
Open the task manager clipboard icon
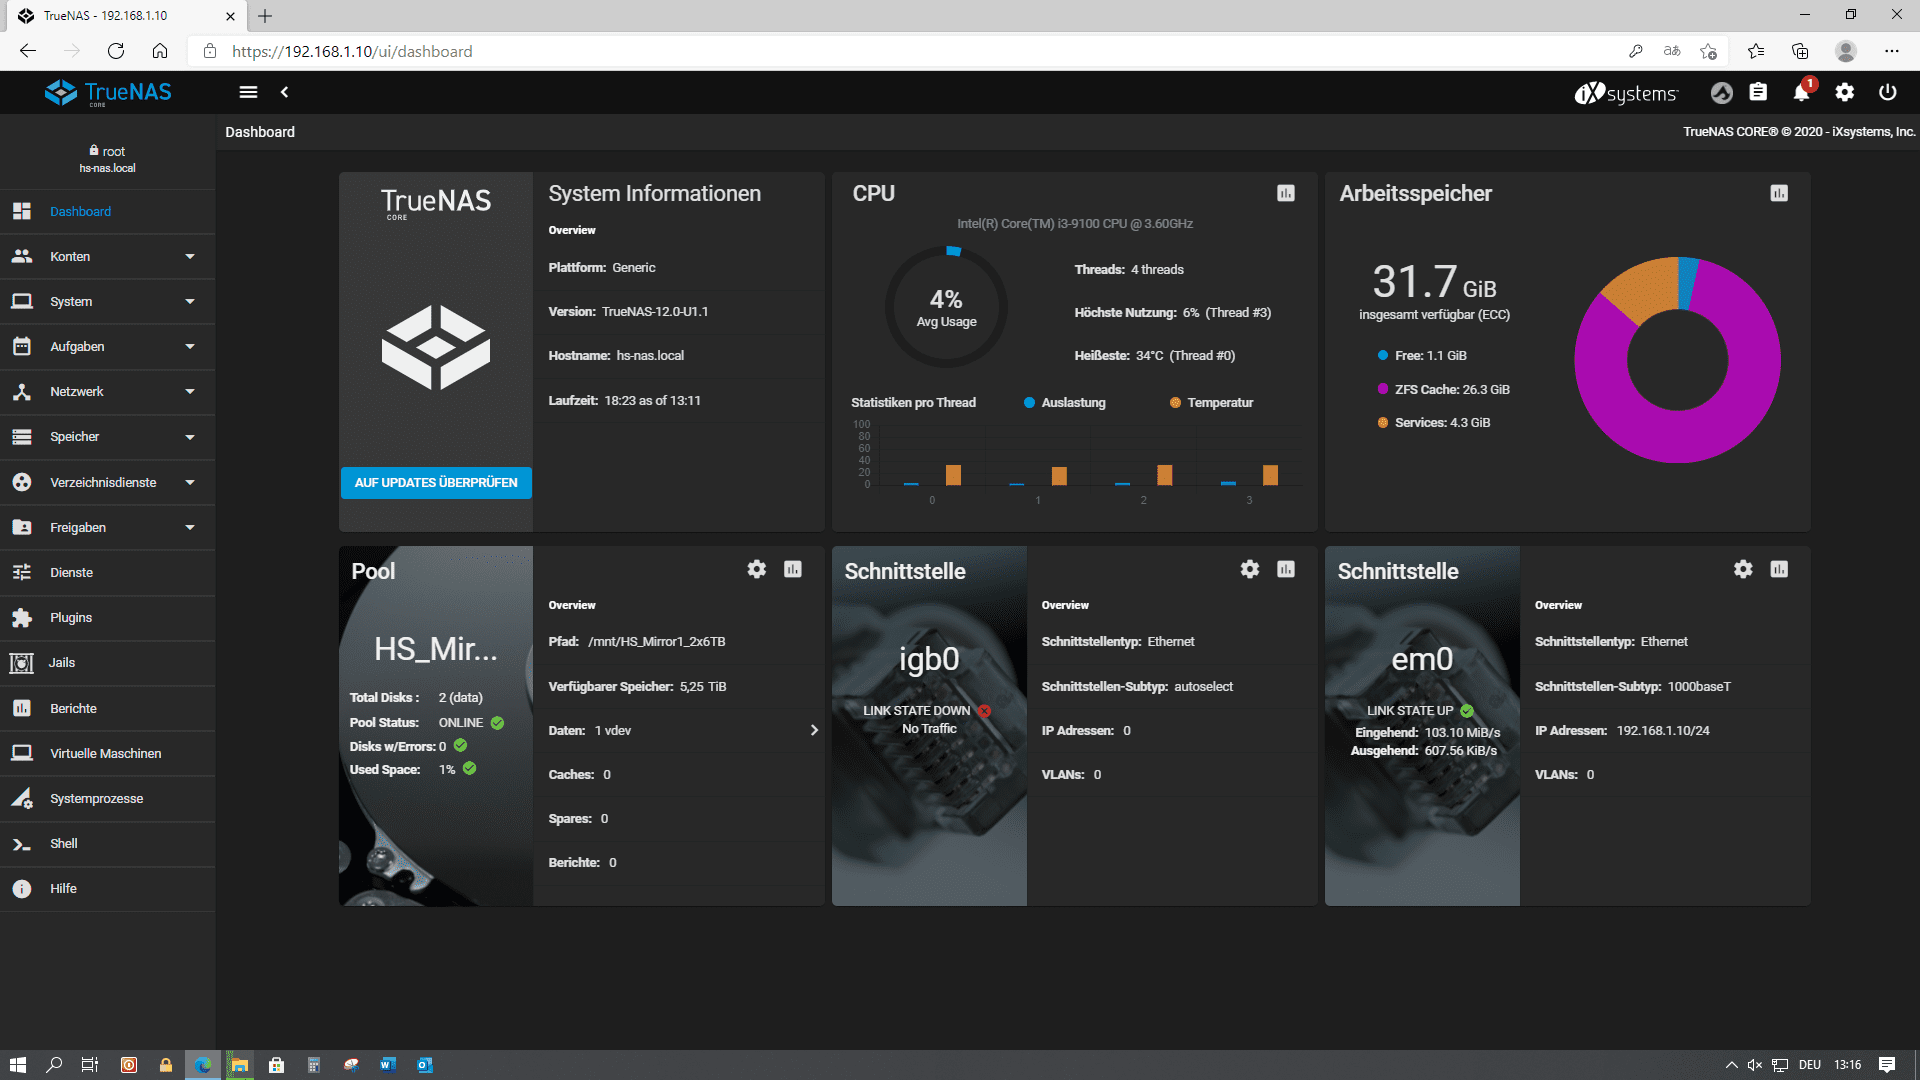(1758, 92)
